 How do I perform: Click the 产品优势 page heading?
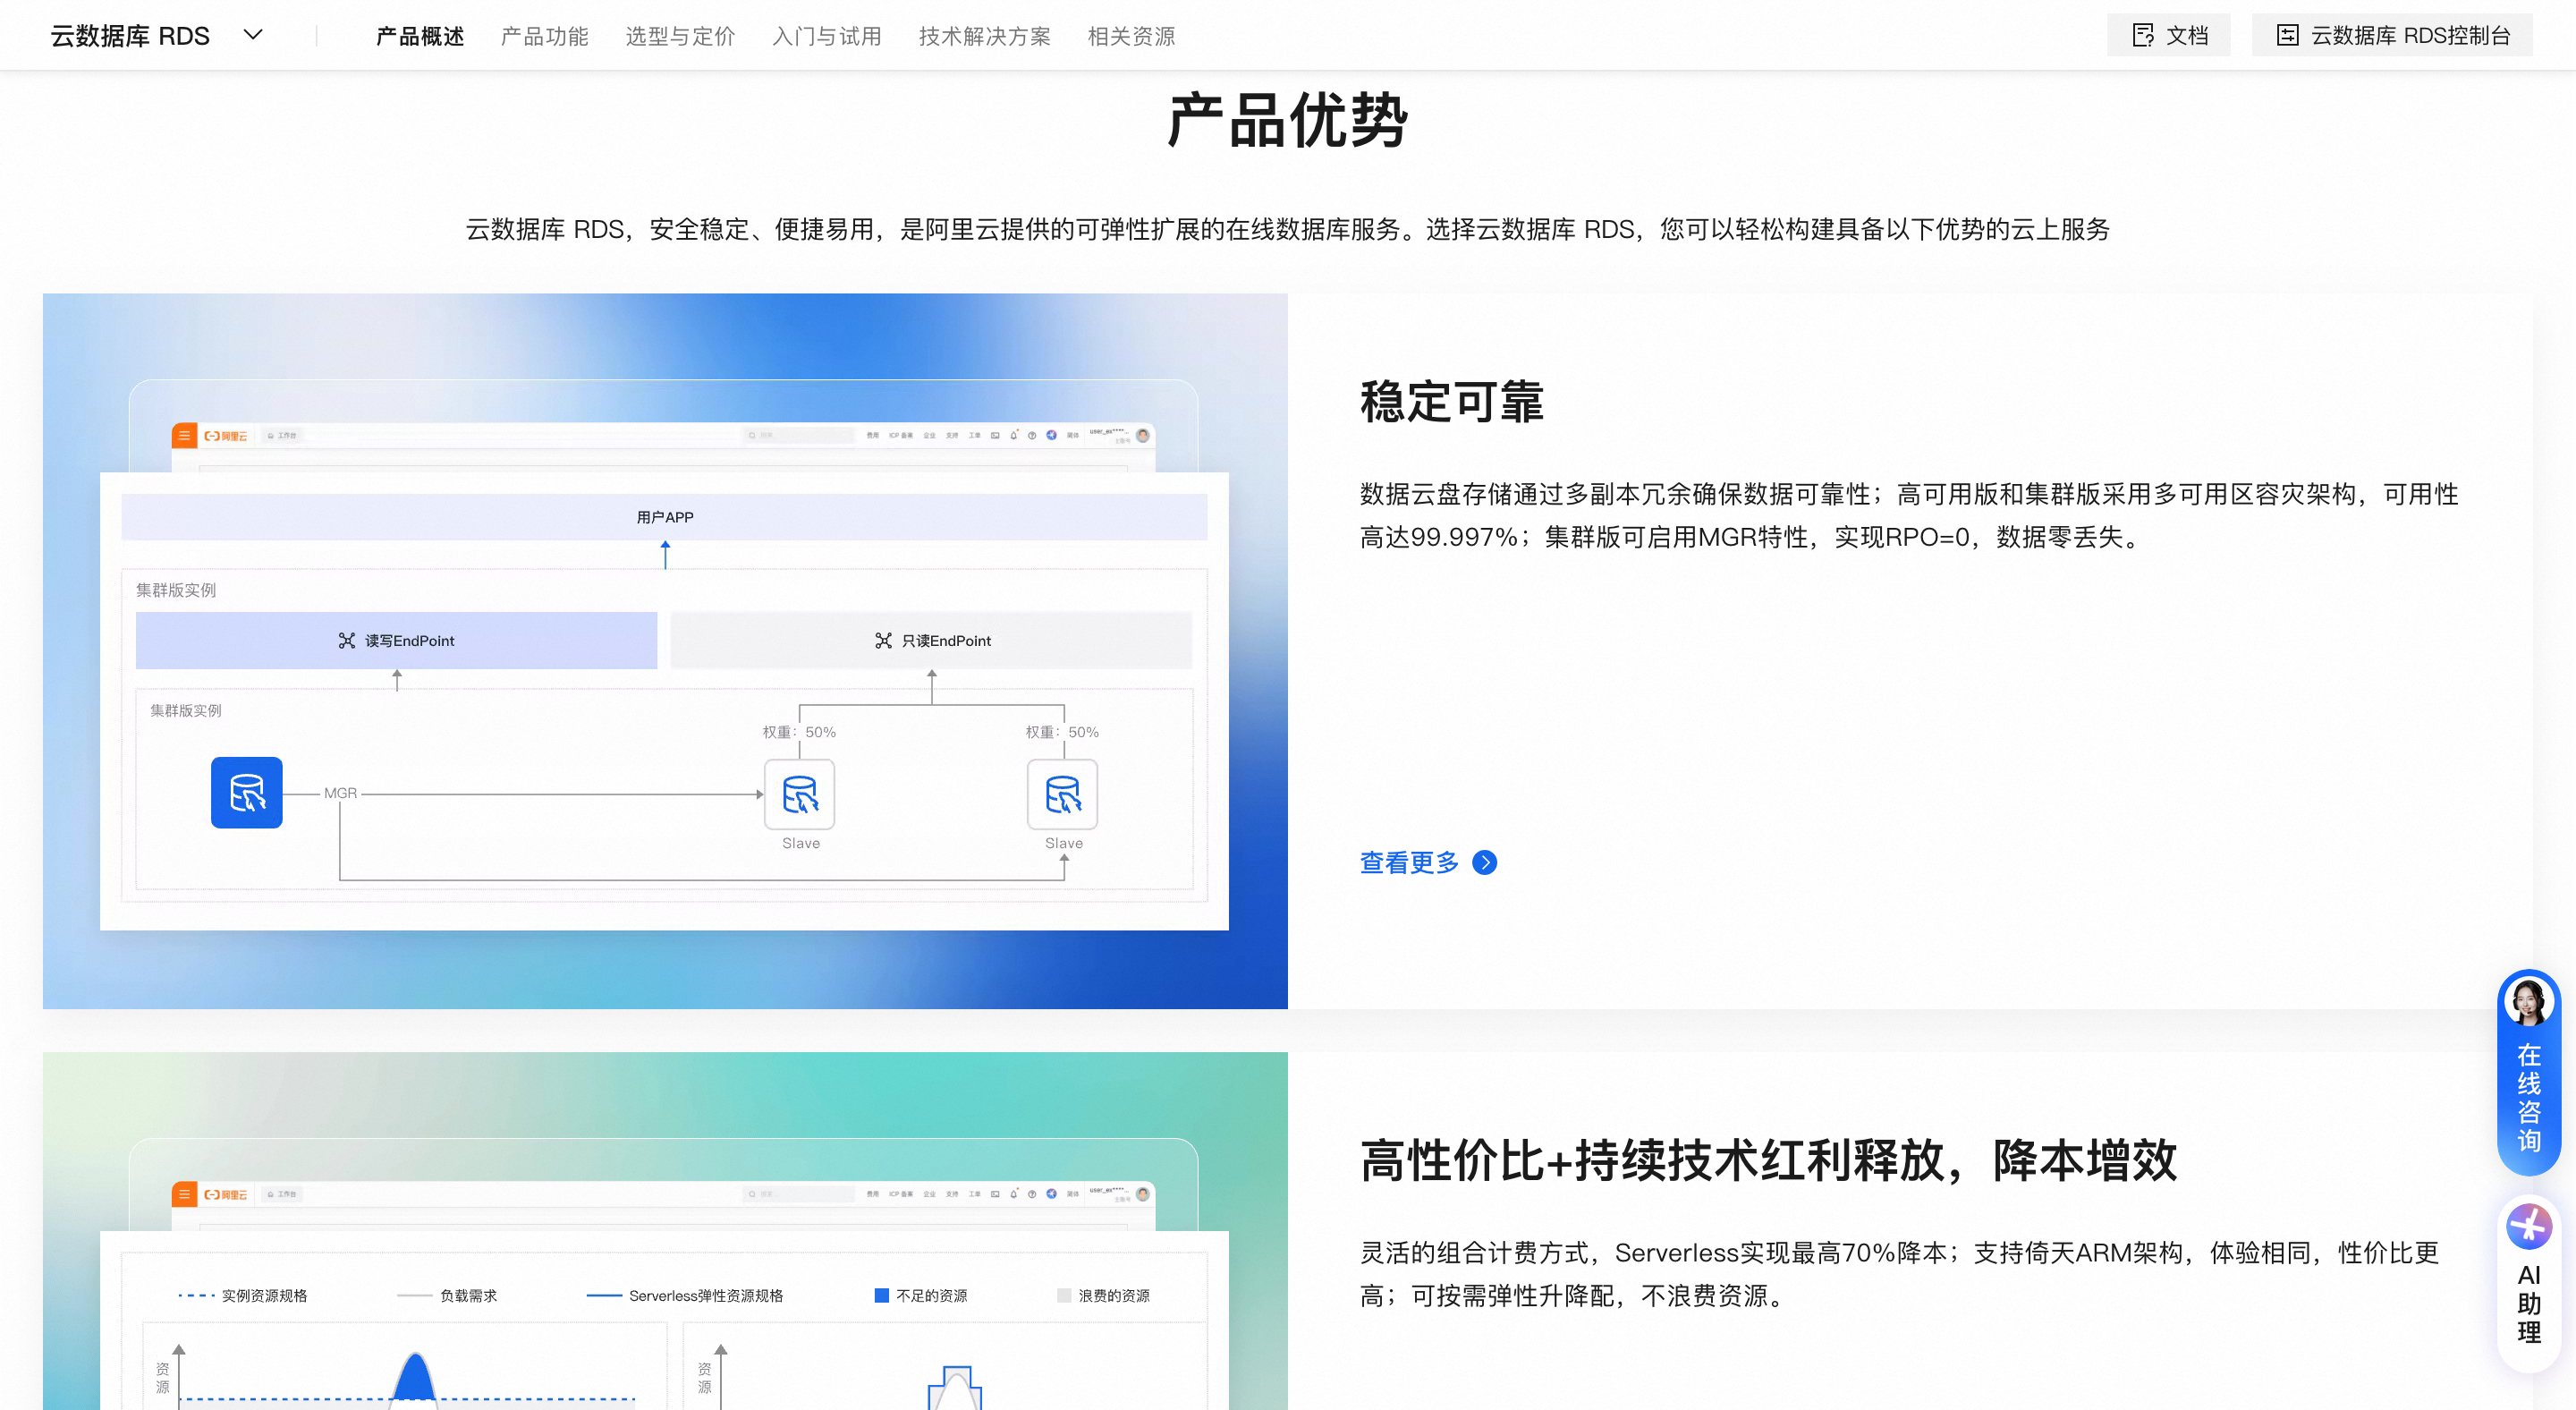point(1288,120)
